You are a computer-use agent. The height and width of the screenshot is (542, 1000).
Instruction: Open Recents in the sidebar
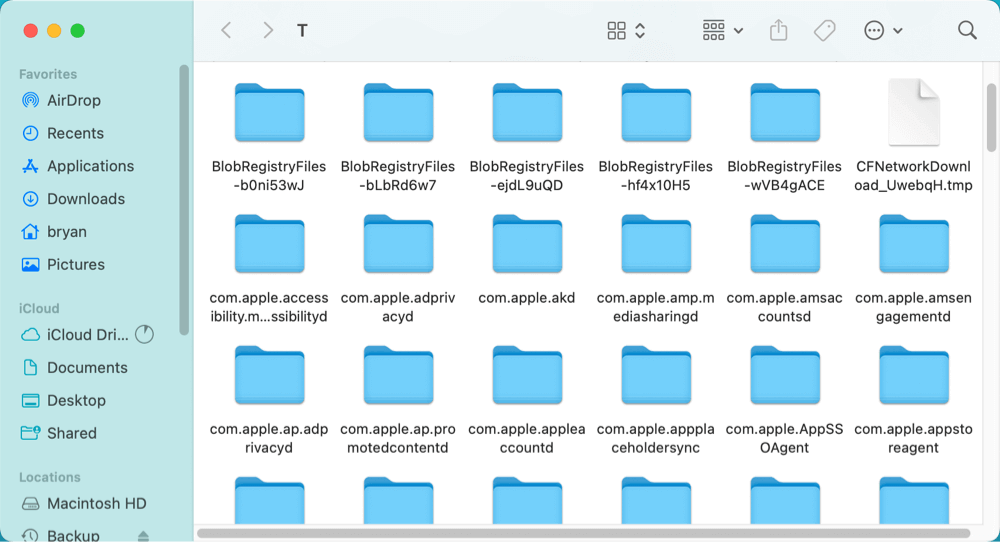[75, 133]
